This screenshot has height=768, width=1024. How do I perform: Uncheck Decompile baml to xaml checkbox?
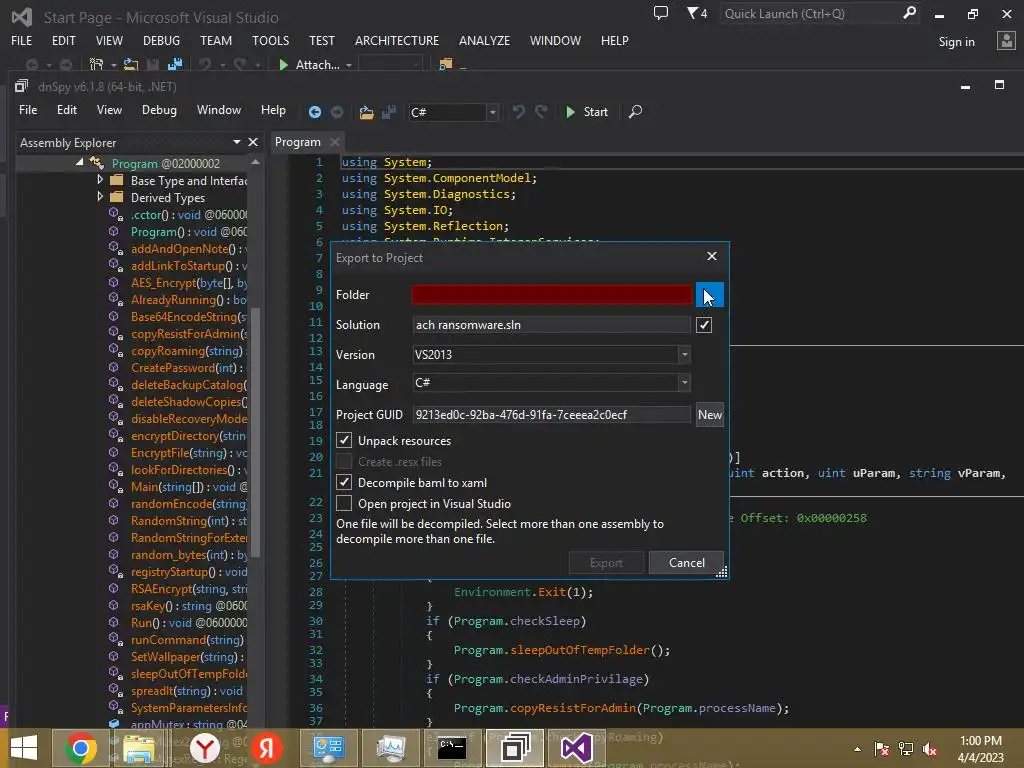point(344,482)
